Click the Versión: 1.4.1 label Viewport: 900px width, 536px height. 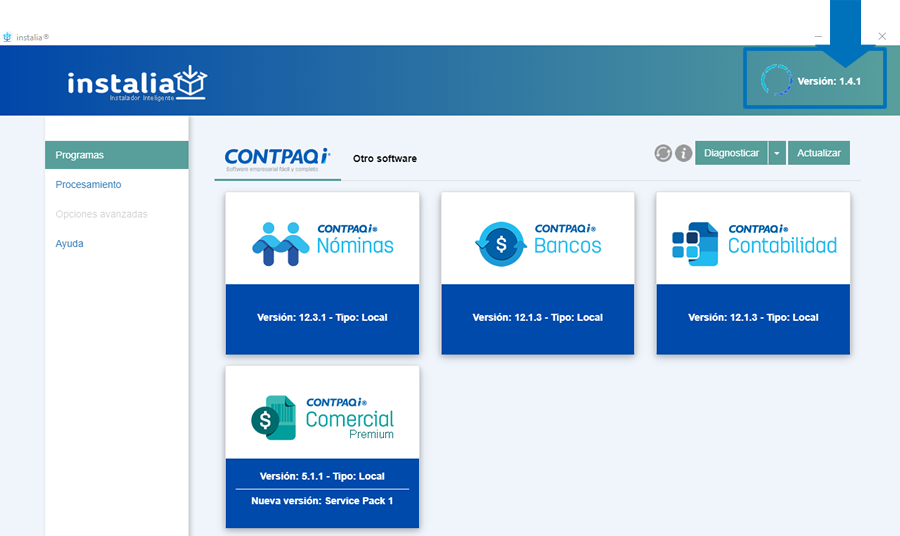(829, 81)
